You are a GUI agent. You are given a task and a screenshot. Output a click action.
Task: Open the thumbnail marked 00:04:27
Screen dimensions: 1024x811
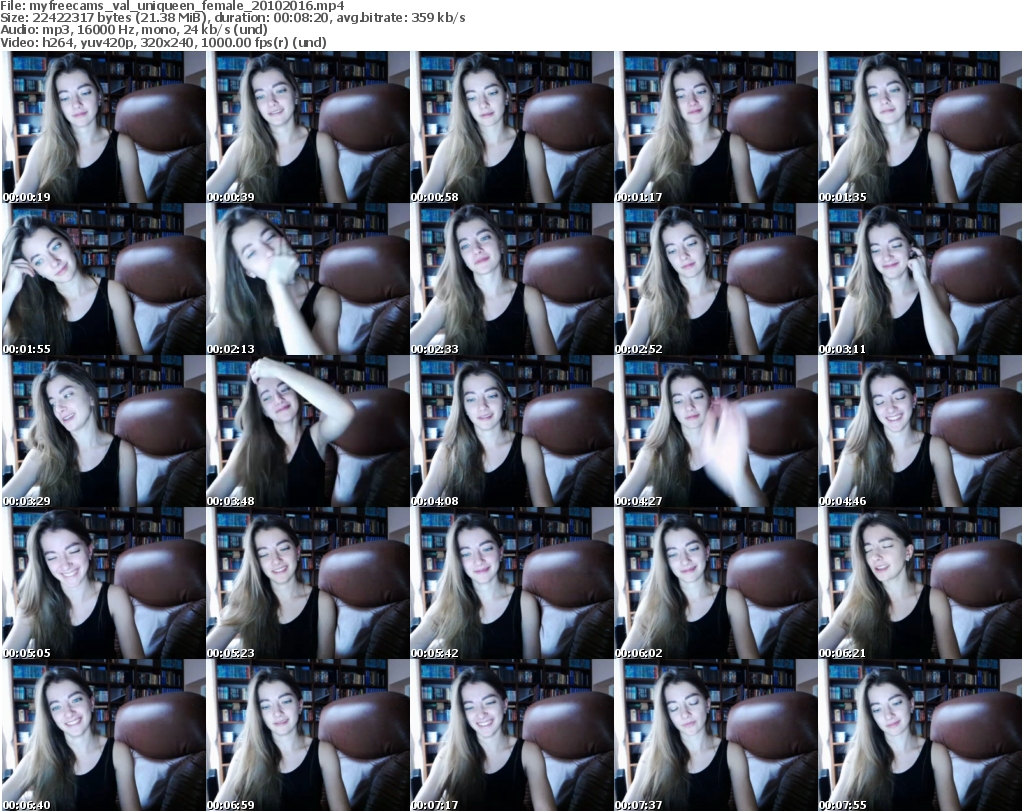pos(716,432)
